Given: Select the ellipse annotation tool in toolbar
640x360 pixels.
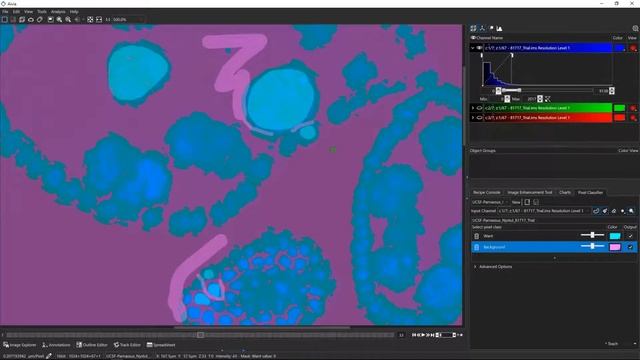Looking at the screenshot, I should (31, 19).
